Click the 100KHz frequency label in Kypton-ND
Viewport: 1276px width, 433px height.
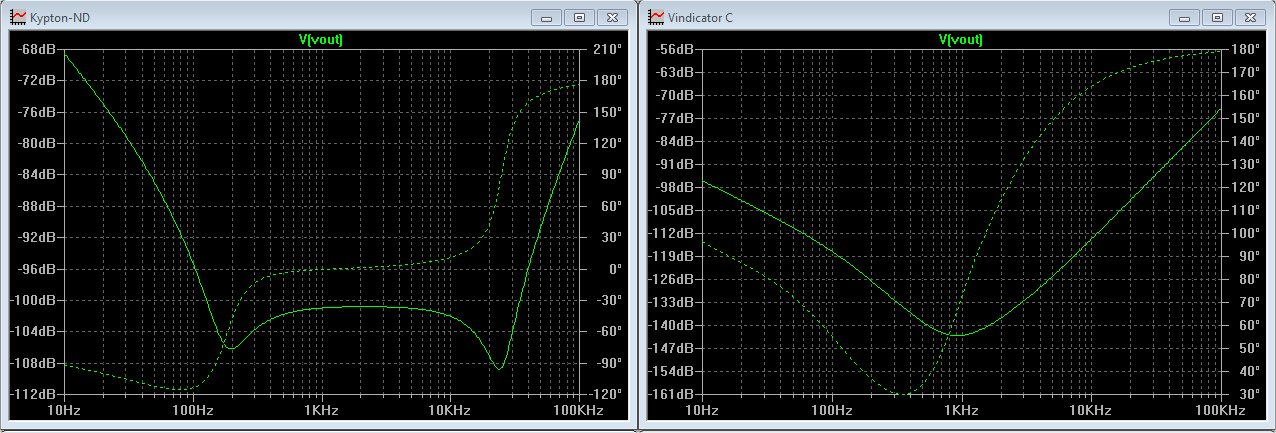577,412
